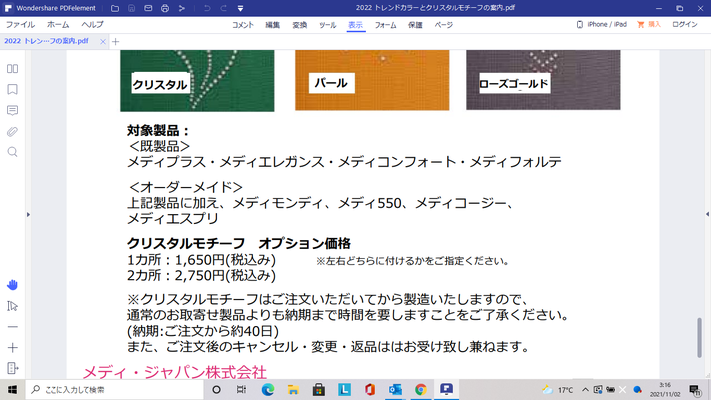The height and width of the screenshot is (400, 711).
Task: Click the undo arrow icon
Action: pos(207,8)
